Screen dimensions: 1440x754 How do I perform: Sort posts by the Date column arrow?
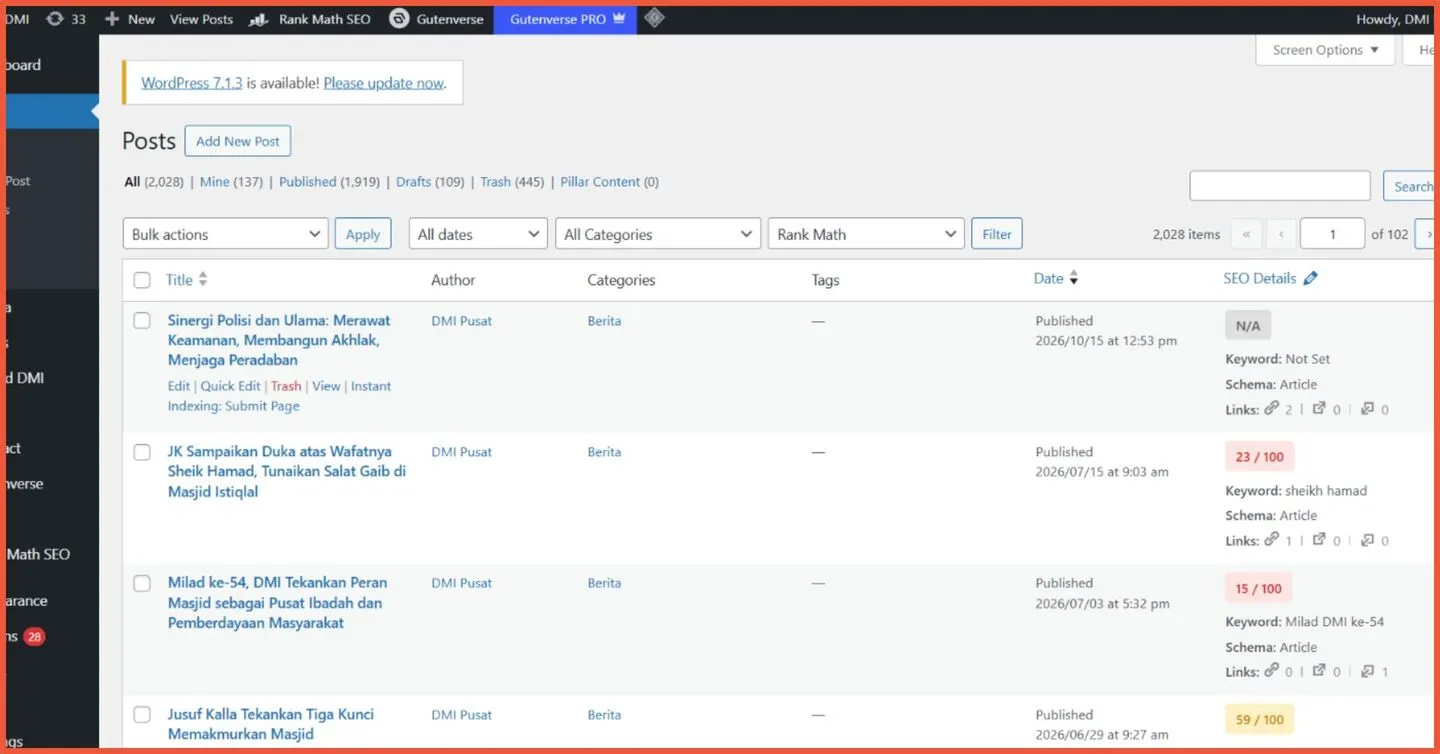1074,279
